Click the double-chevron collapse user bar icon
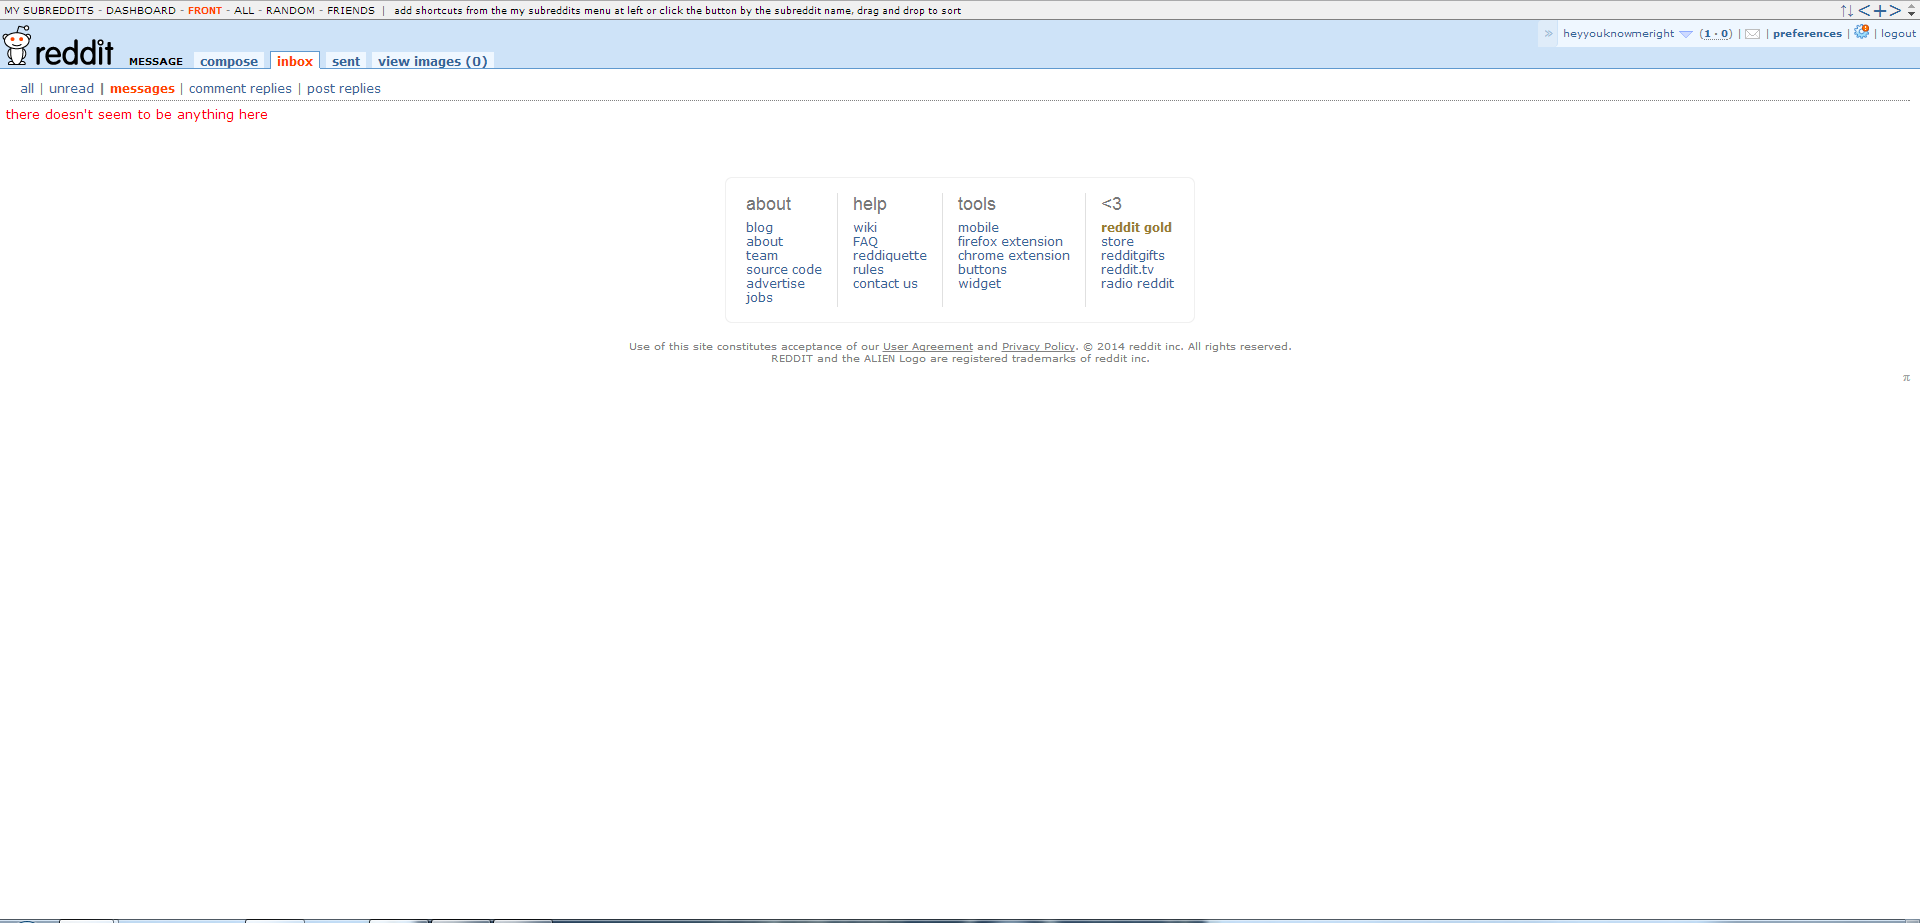 (x=1548, y=34)
